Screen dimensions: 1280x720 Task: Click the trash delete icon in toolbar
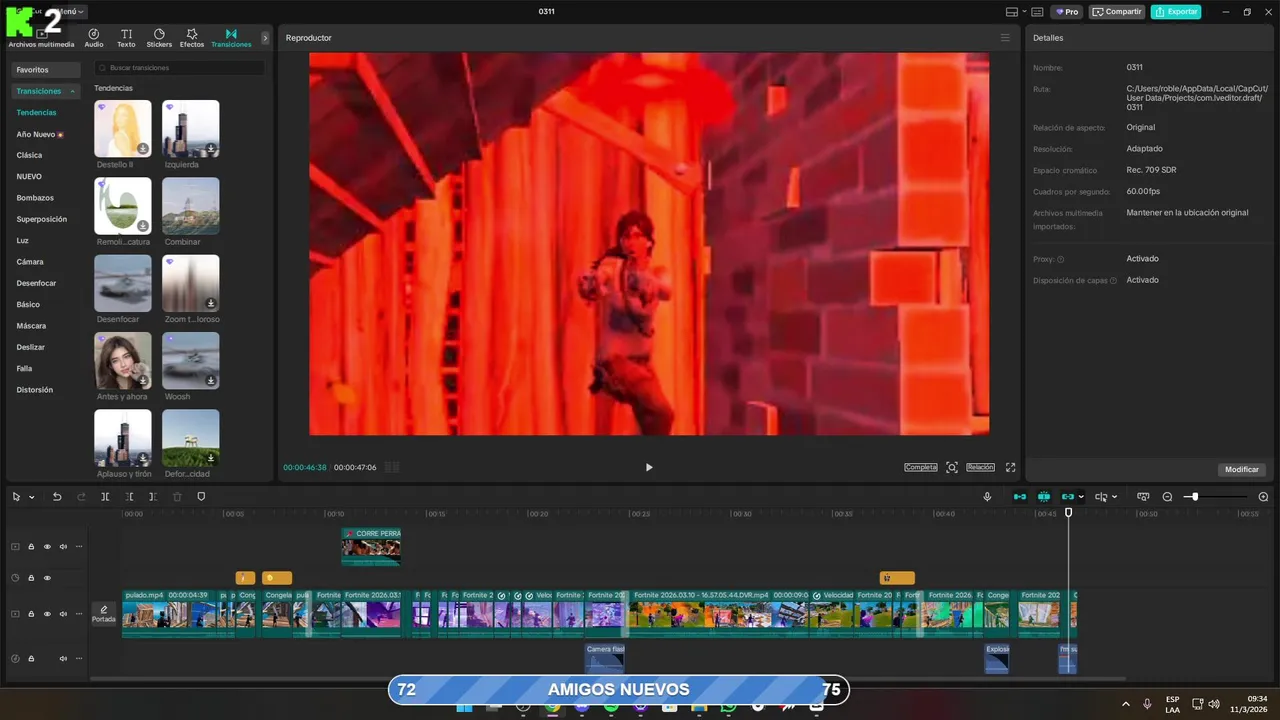[177, 497]
